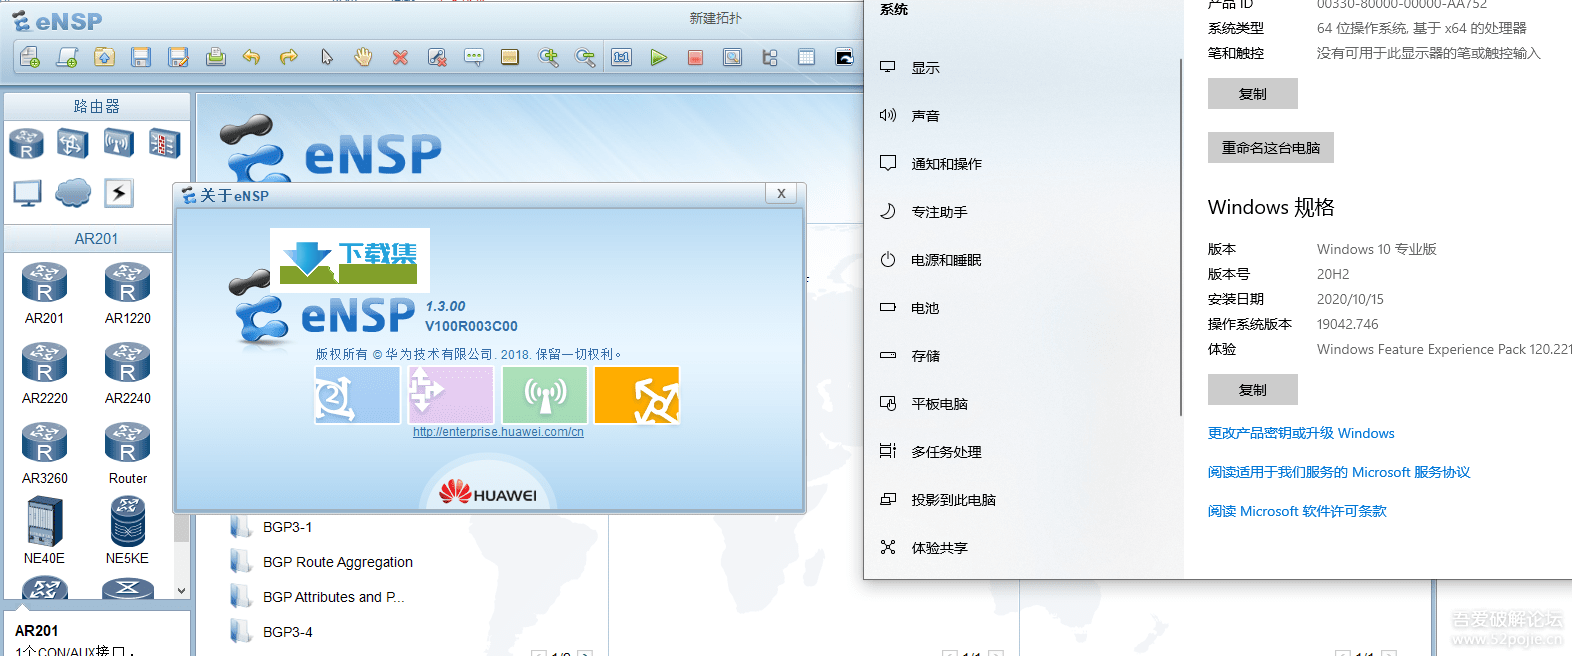This screenshot has height=656, width=1572.
Task: Pick the NE40E device
Action: [44, 531]
